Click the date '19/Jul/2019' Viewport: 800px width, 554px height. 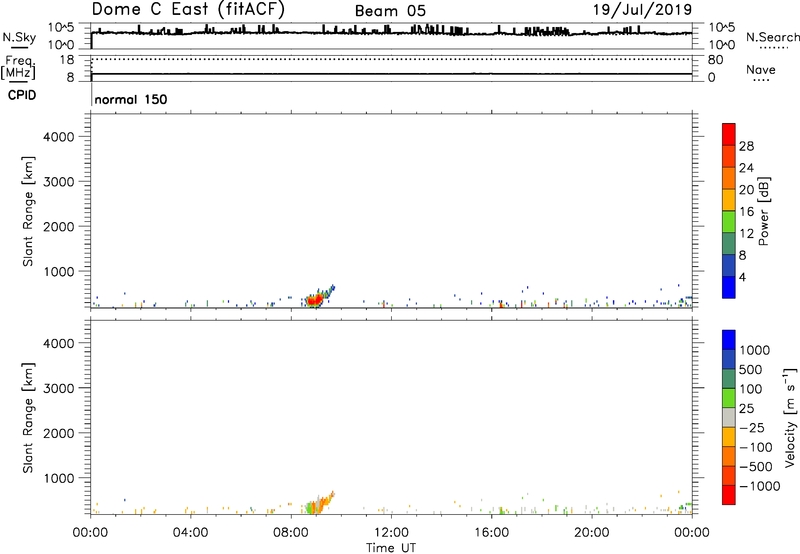point(642,10)
